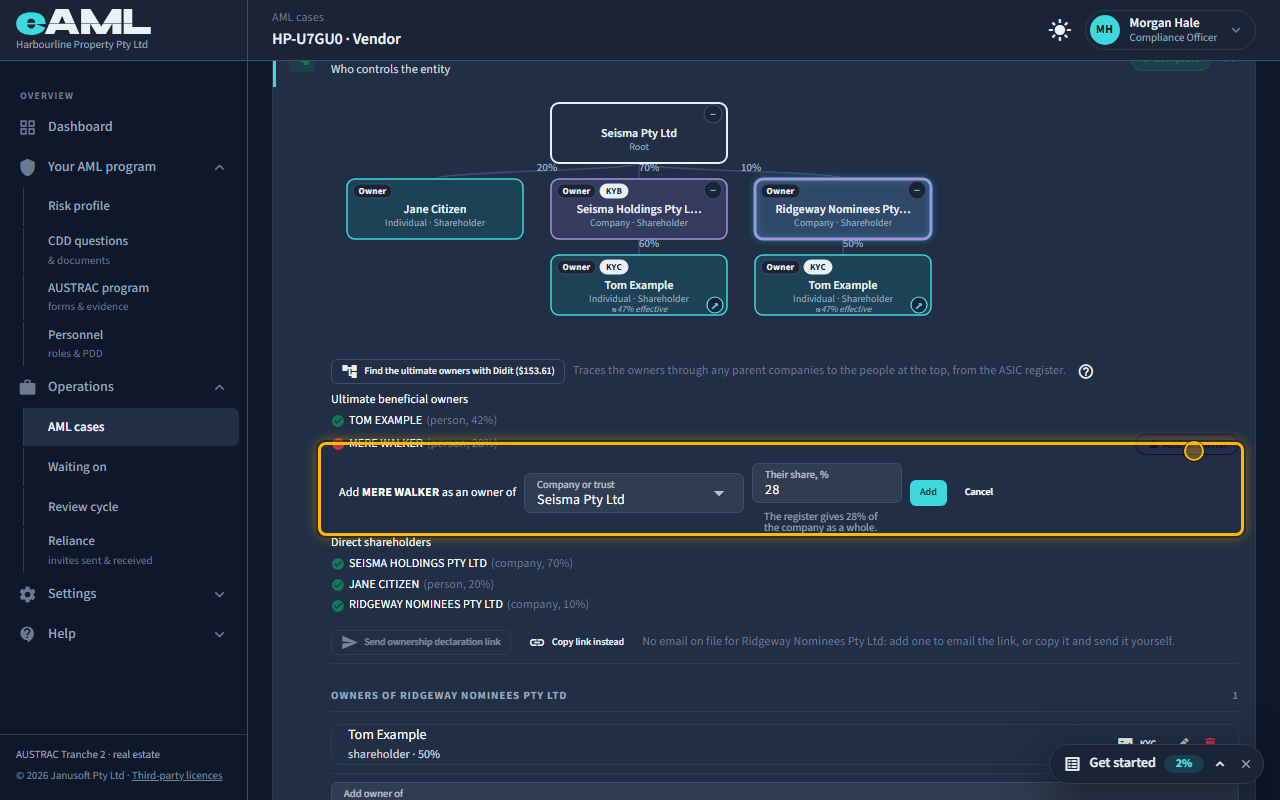Click the Settings gear icon

pos(28,594)
